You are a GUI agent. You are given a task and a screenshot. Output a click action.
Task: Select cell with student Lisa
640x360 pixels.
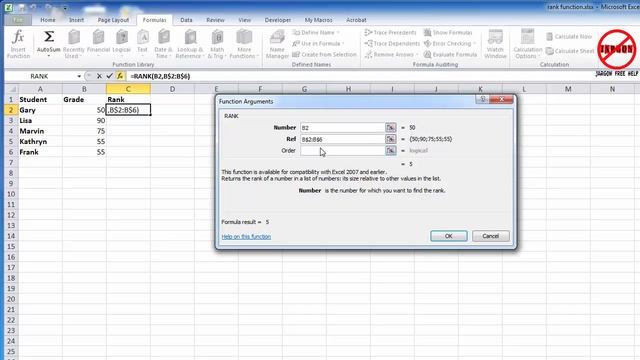pos(40,120)
